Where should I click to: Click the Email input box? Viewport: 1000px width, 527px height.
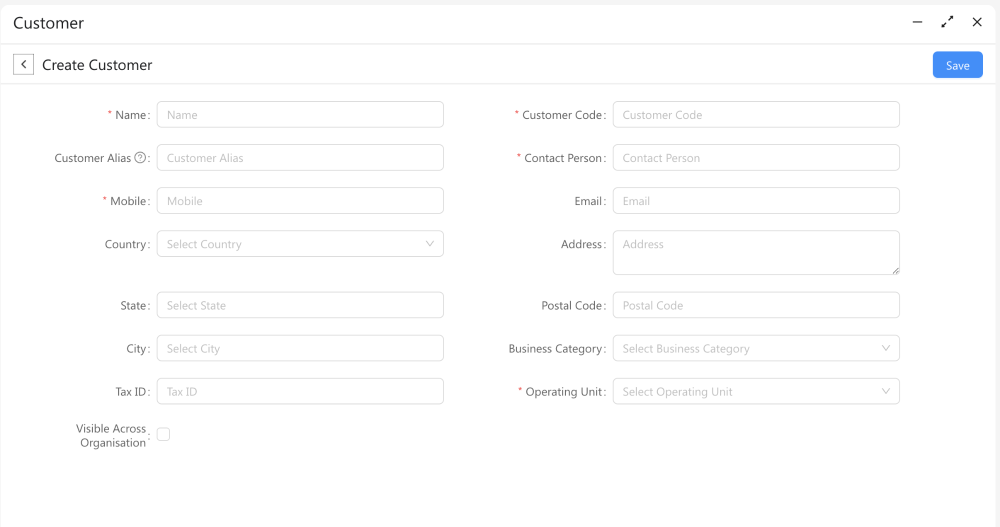(755, 201)
